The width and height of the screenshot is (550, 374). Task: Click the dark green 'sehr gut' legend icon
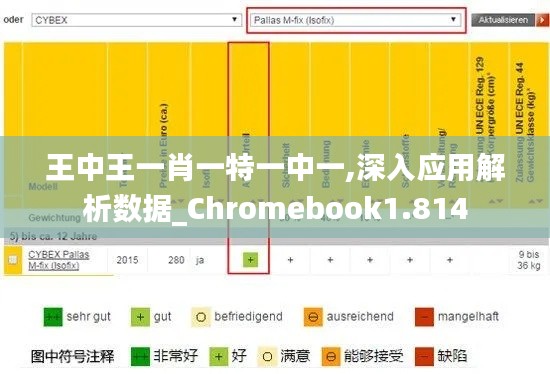(x=53, y=317)
